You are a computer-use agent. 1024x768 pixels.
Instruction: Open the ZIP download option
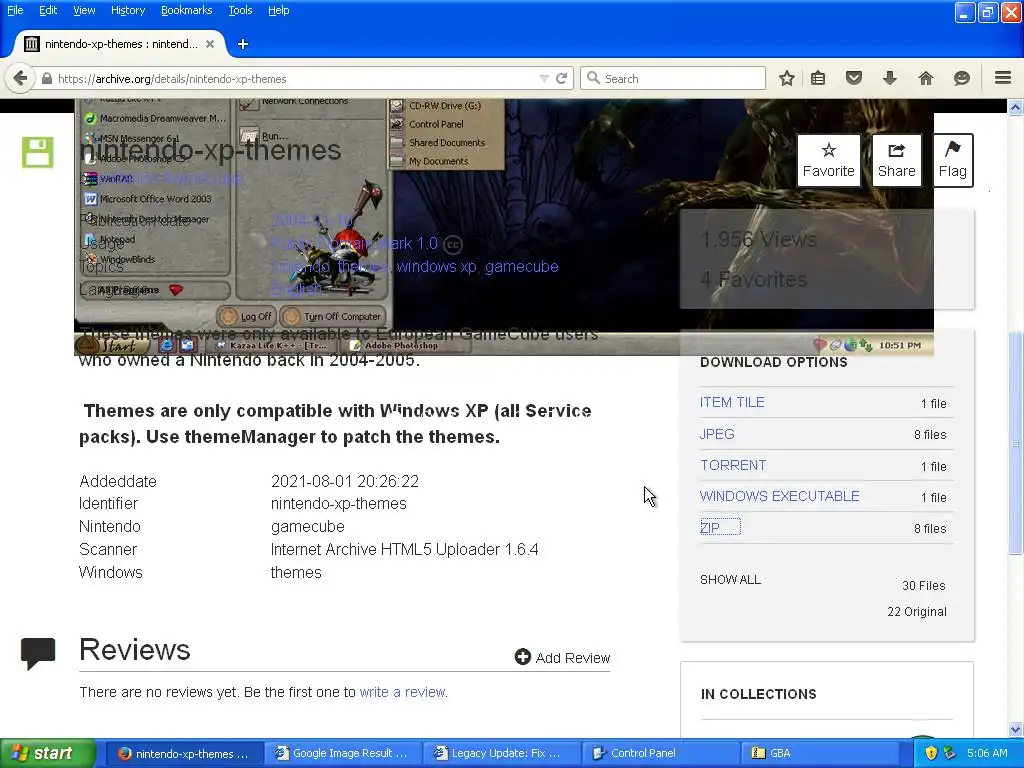[710, 528]
